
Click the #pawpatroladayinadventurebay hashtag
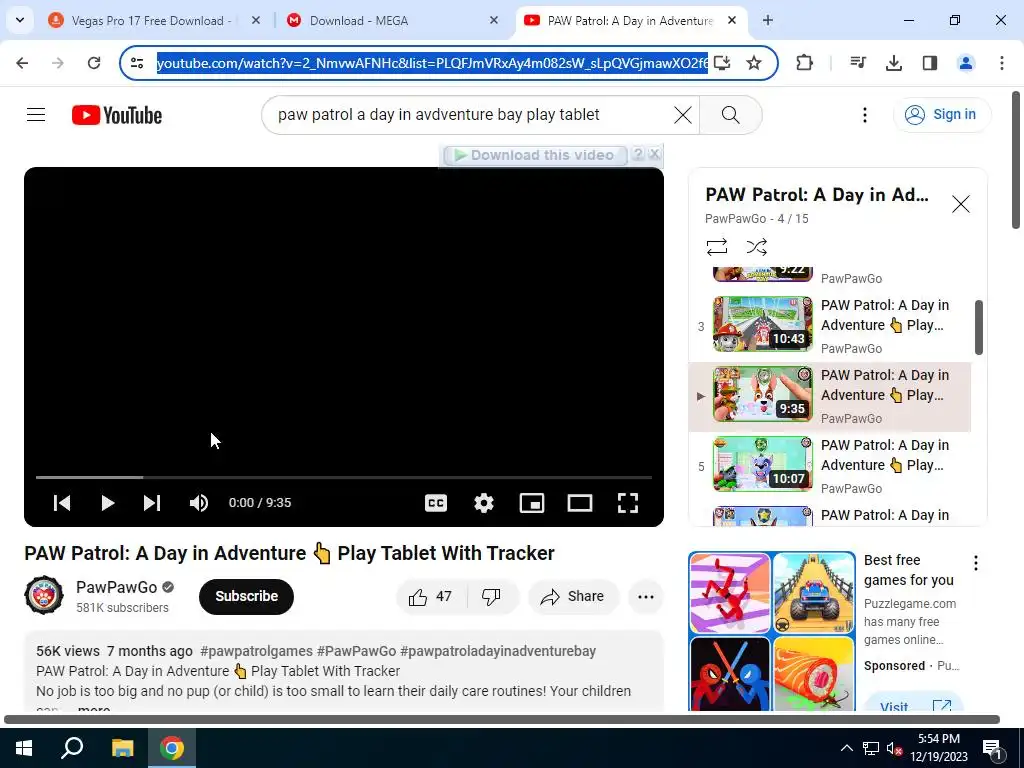[498, 651]
